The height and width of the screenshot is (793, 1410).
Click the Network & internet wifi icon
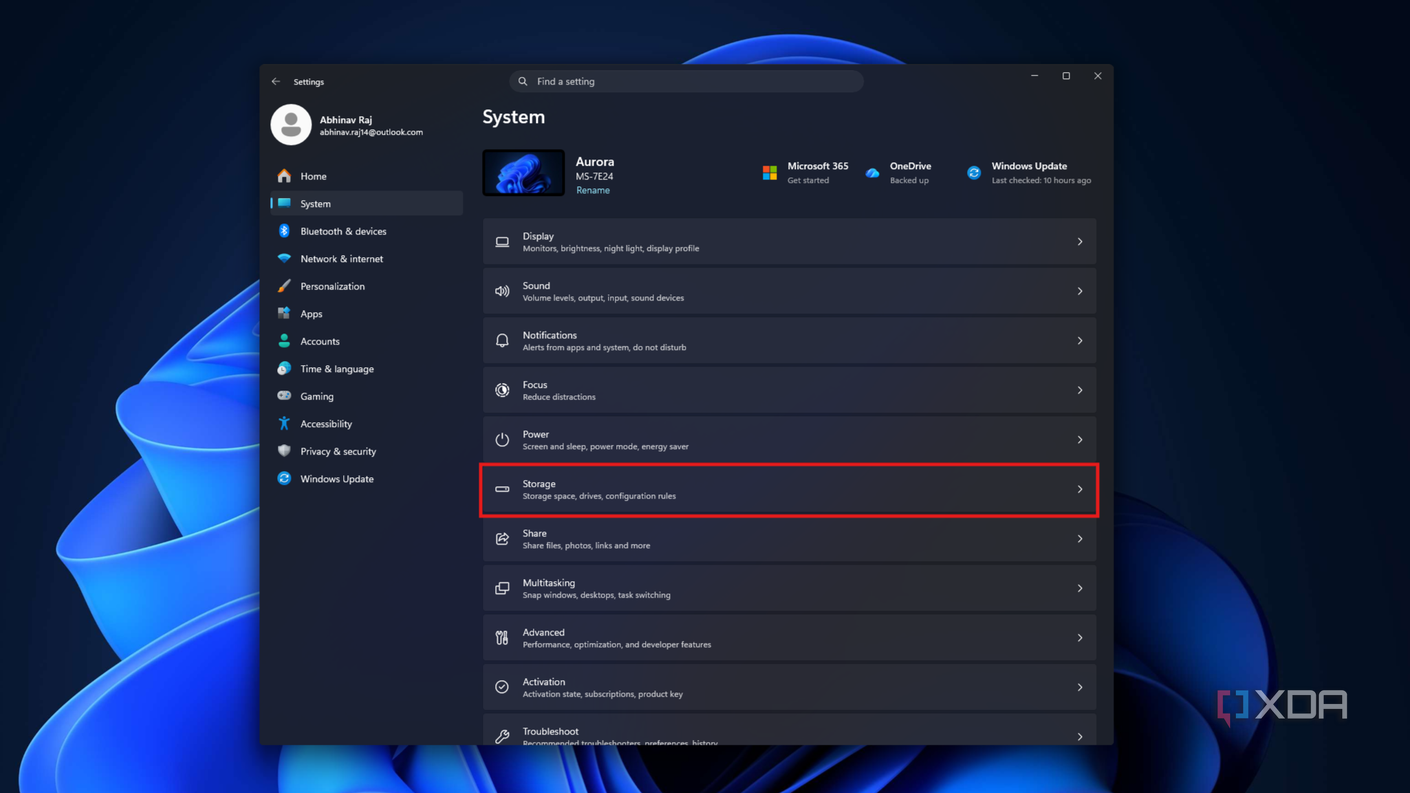pyautogui.click(x=284, y=258)
